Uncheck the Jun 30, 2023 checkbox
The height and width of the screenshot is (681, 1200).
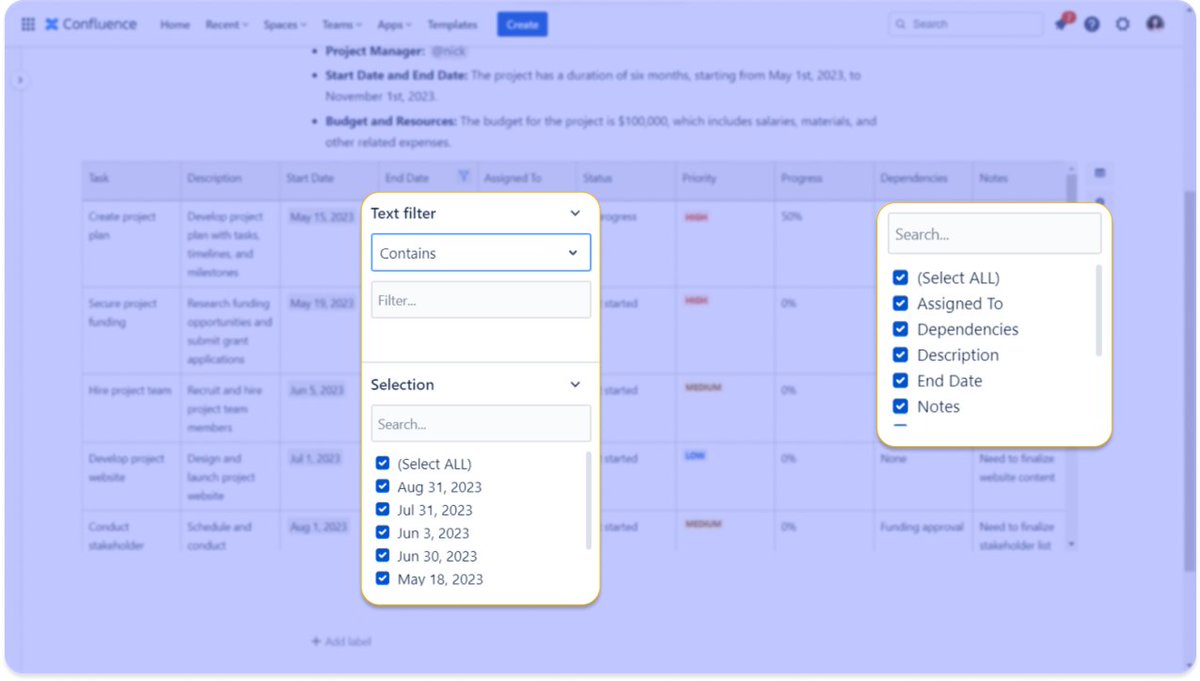click(382, 555)
